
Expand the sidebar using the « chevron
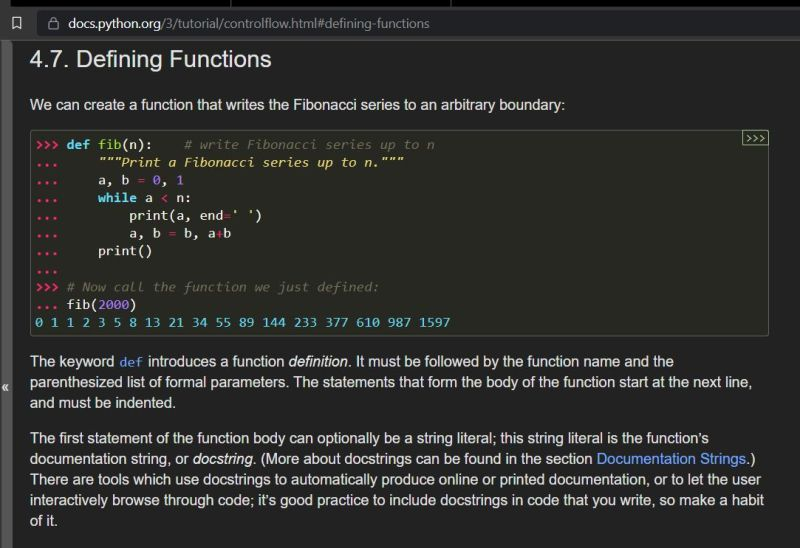(6, 386)
